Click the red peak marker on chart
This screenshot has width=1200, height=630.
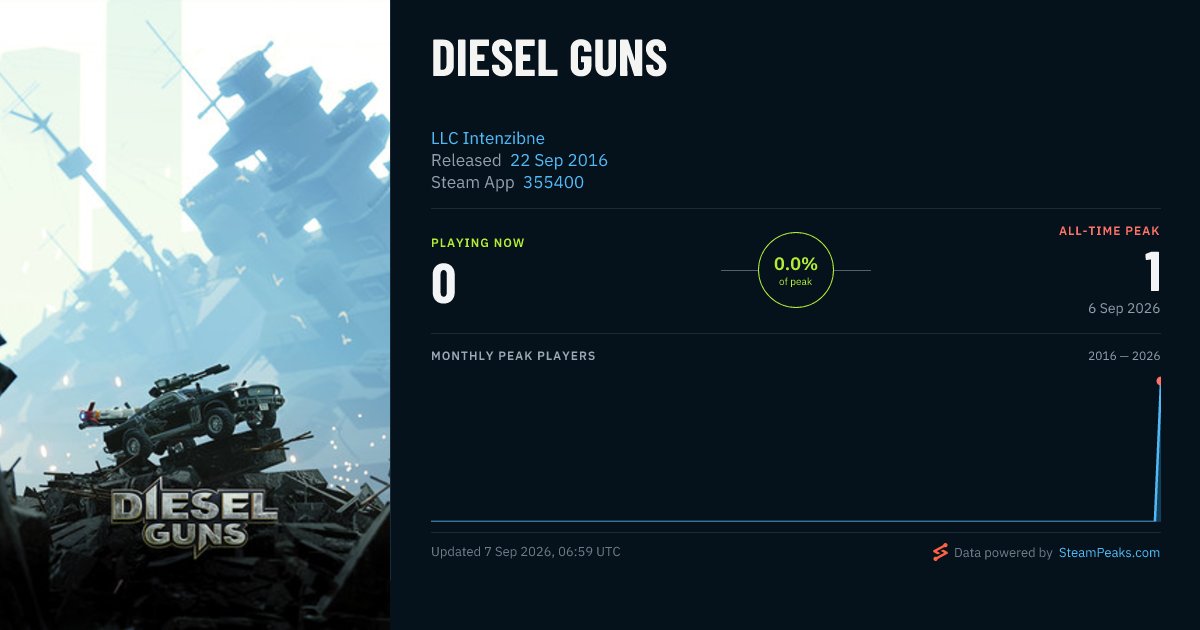coord(1159,381)
